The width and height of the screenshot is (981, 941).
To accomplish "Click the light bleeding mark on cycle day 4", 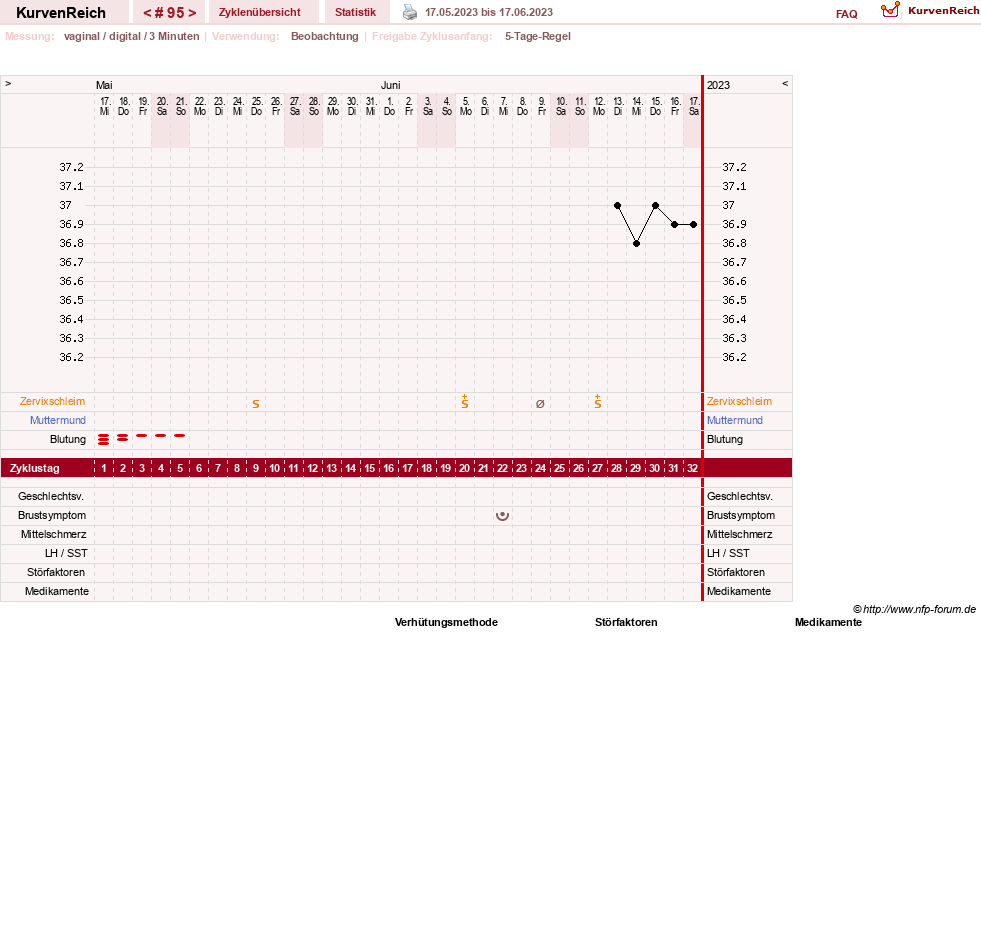I will point(161,435).
